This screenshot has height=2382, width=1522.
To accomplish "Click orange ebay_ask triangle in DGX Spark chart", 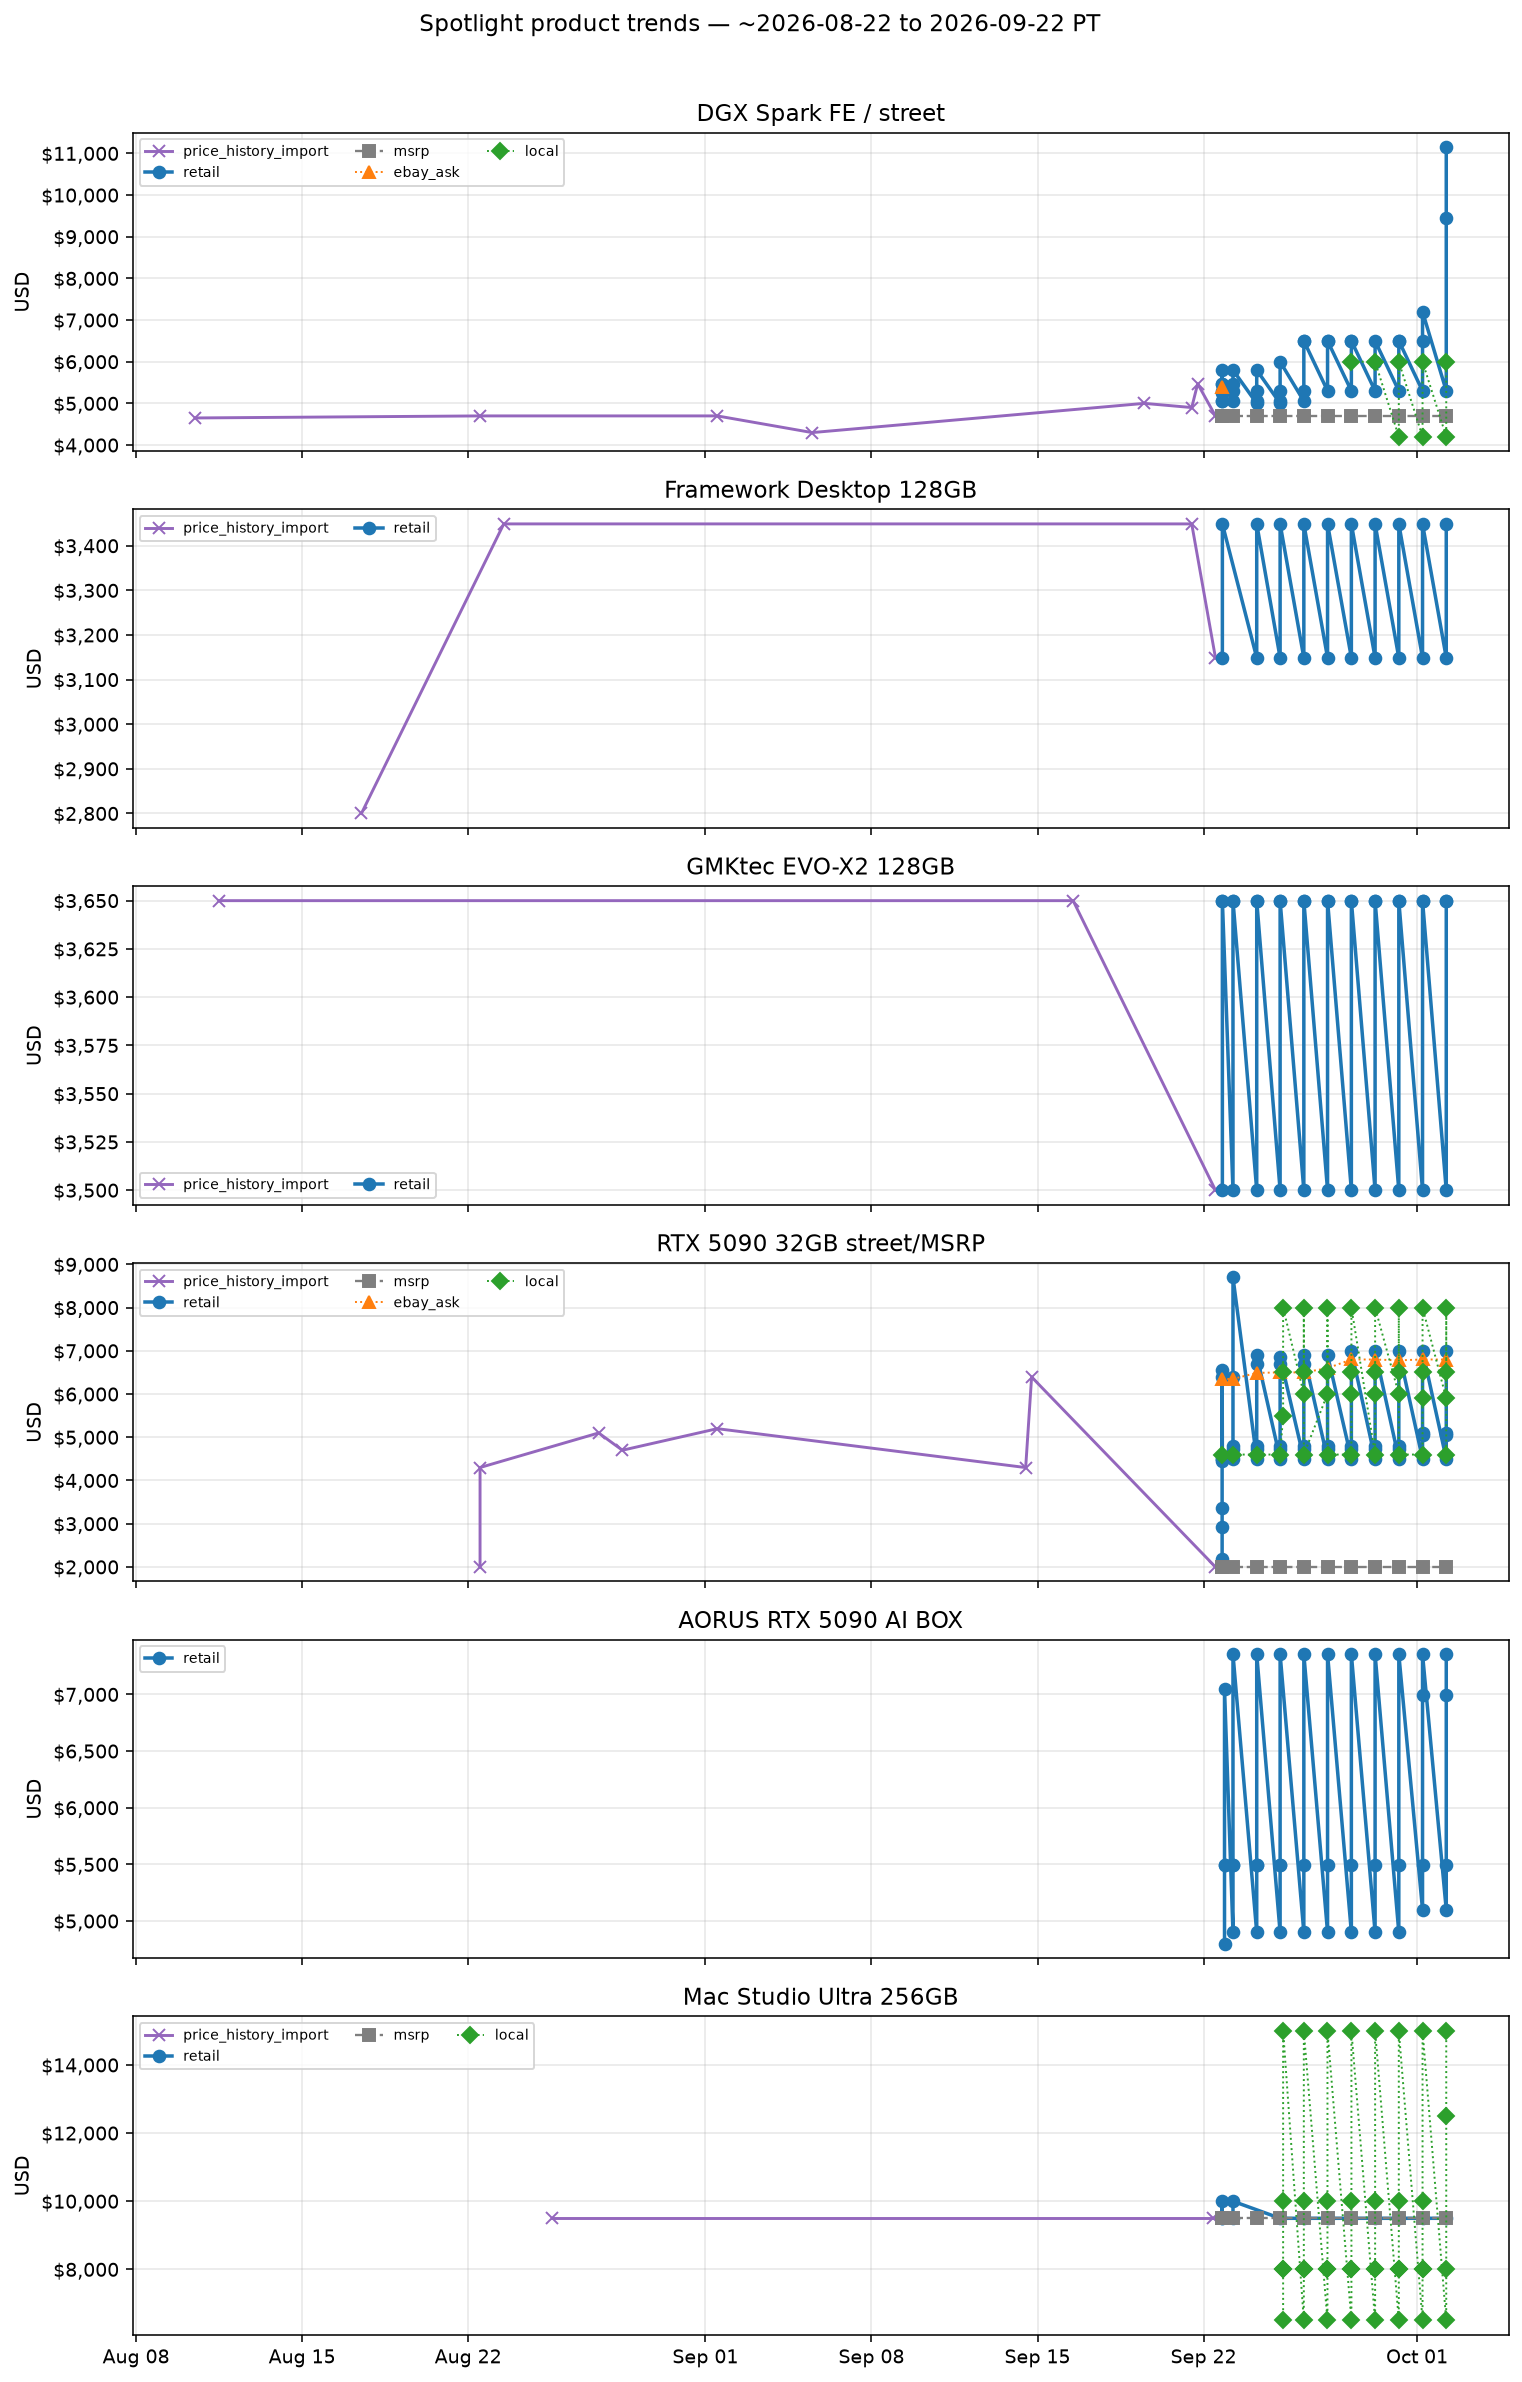I will pyautogui.click(x=1222, y=386).
